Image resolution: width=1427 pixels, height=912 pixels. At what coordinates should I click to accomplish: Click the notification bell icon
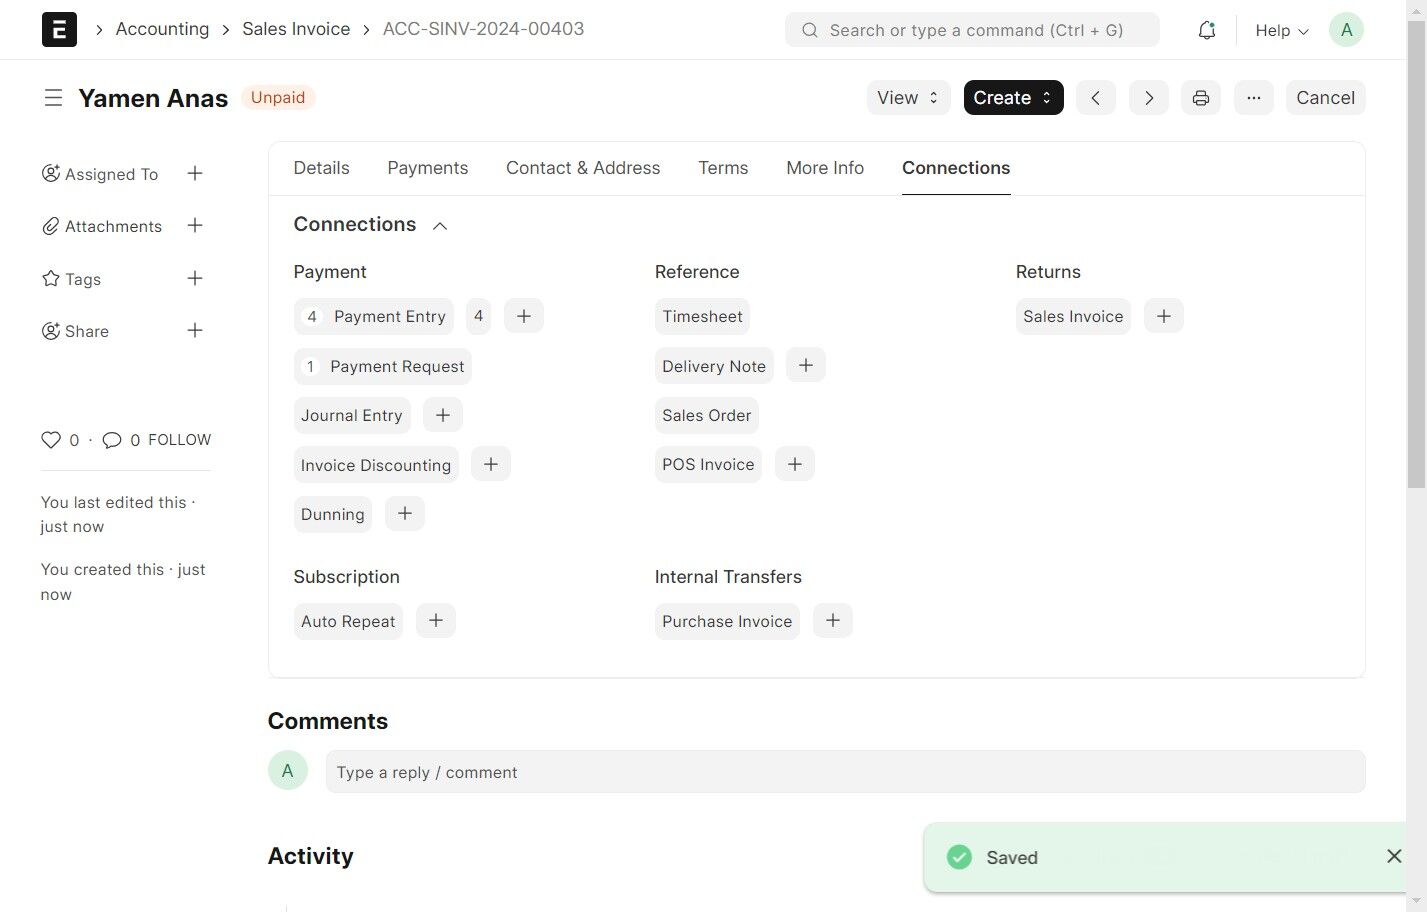(1206, 30)
